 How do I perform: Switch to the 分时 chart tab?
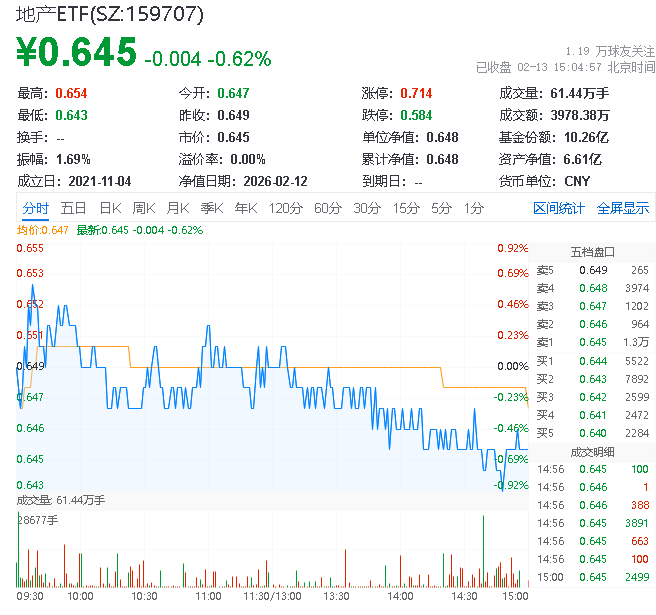pos(35,208)
